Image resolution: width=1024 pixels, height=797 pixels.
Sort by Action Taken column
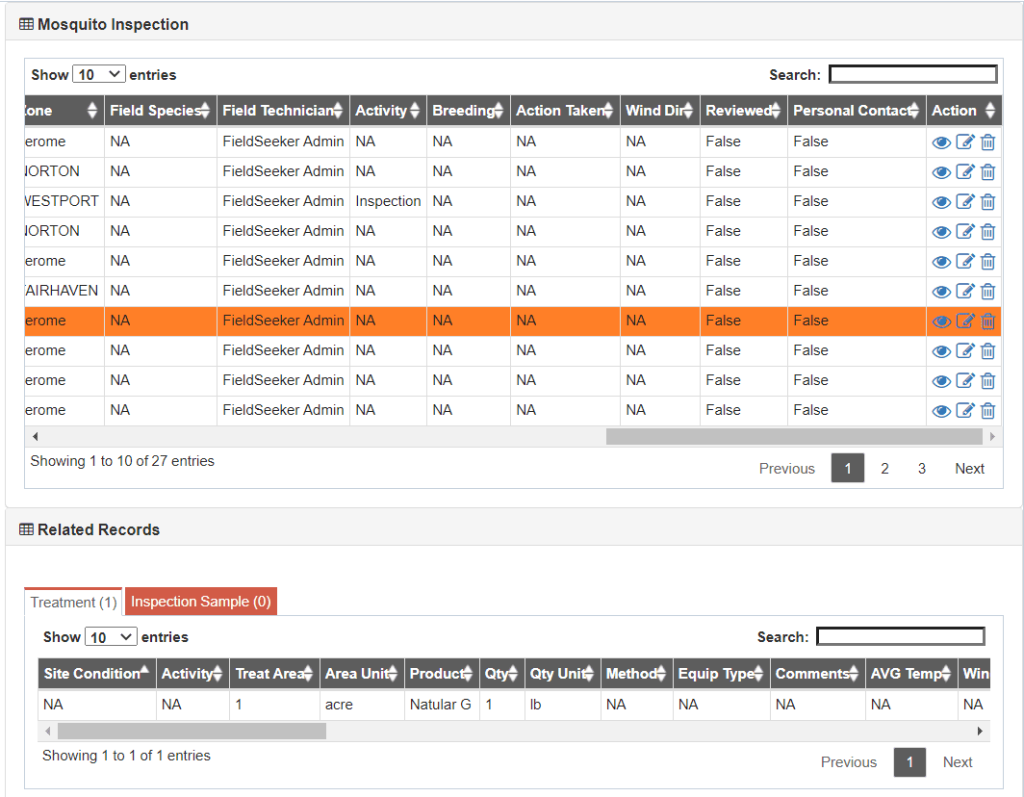pyautogui.click(x=565, y=110)
